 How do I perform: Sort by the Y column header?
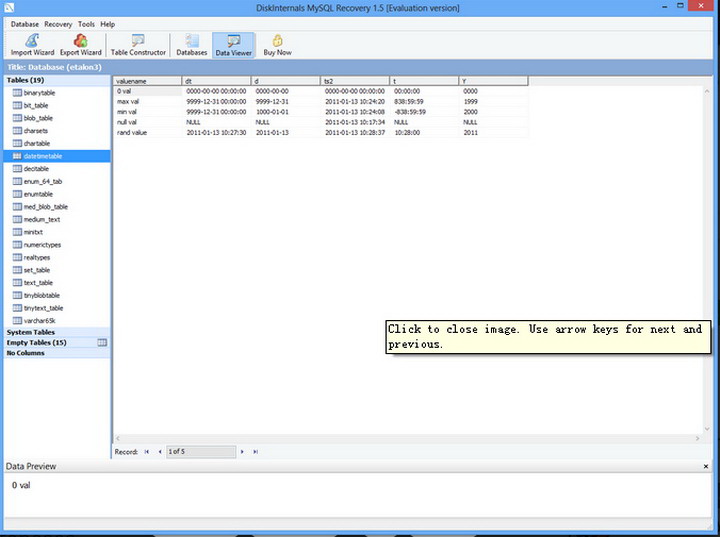coord(494,81)
